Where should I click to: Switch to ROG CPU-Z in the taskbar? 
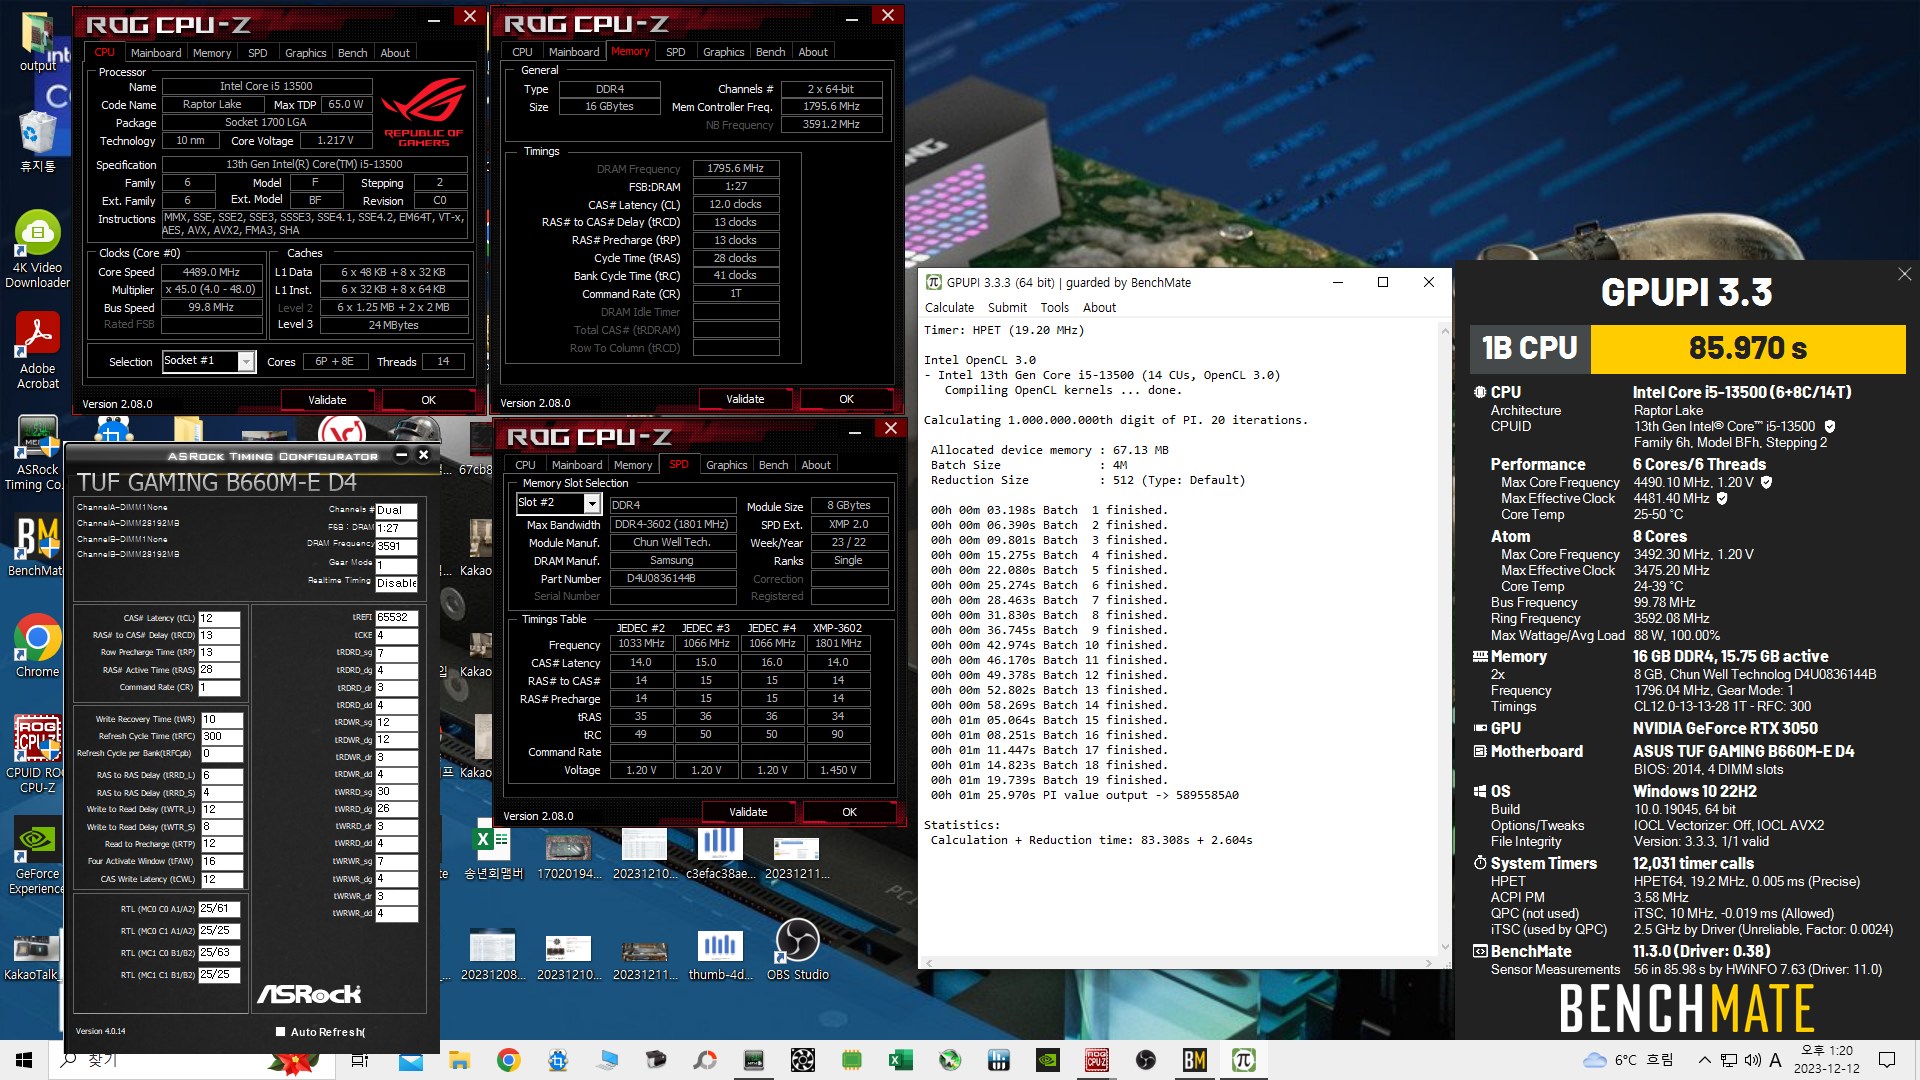point(1097,1060)
